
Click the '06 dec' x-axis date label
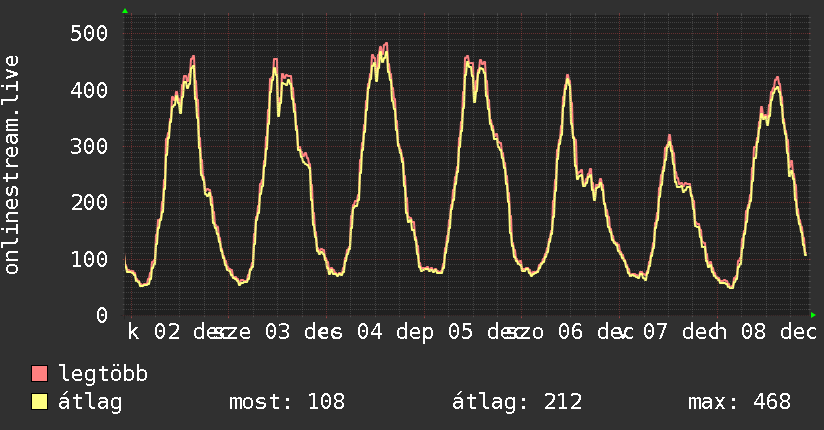coord(595,332)
